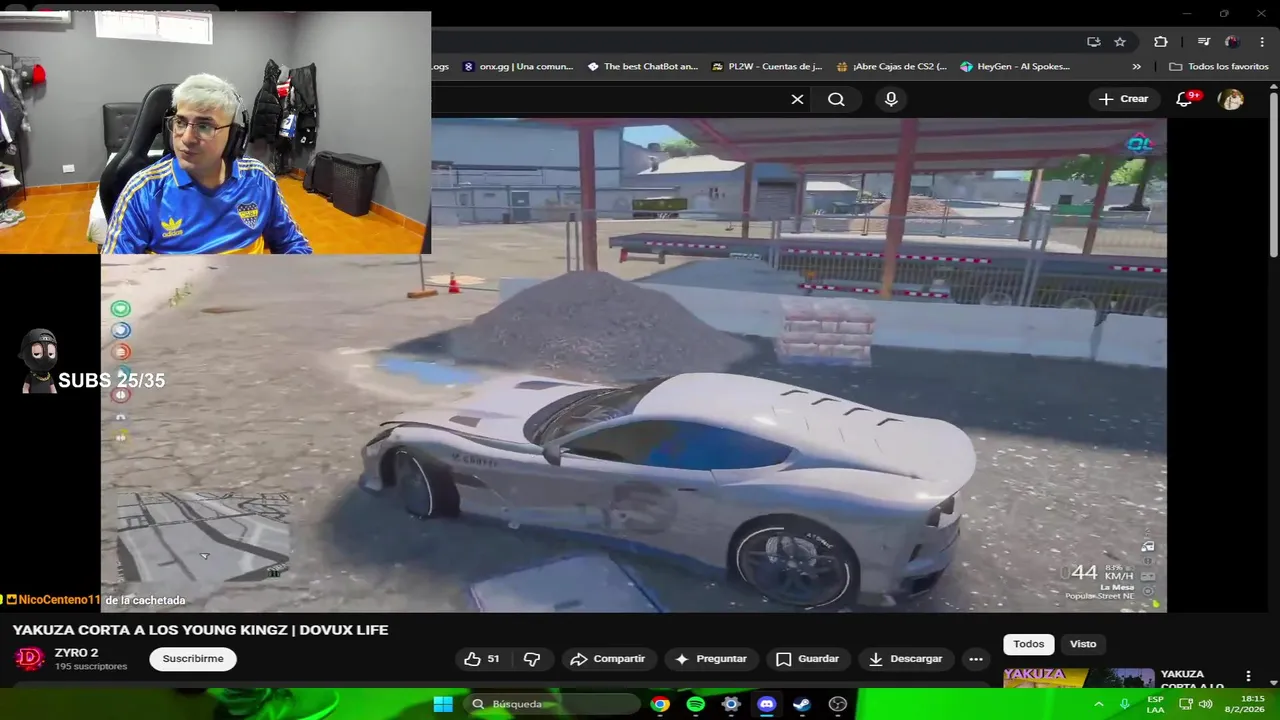
Task: Open the Chrome profile avatar
Action: coord(1232,42)
